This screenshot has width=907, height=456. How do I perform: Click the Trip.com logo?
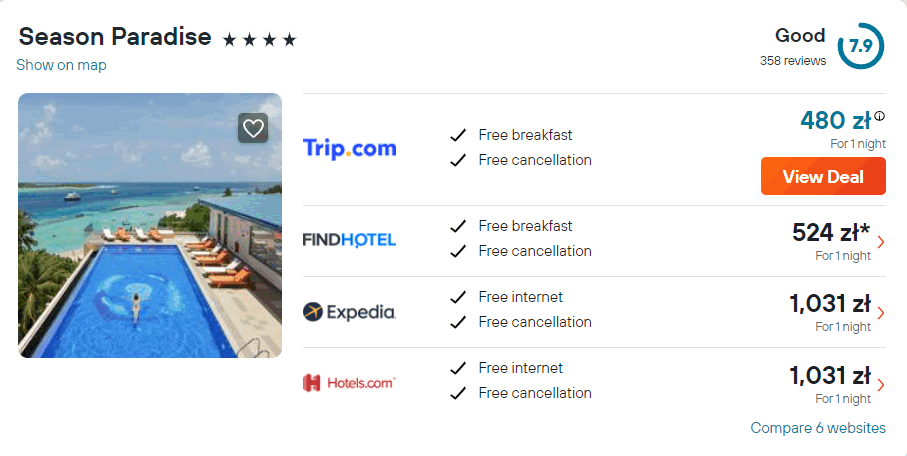pos(349,148)
